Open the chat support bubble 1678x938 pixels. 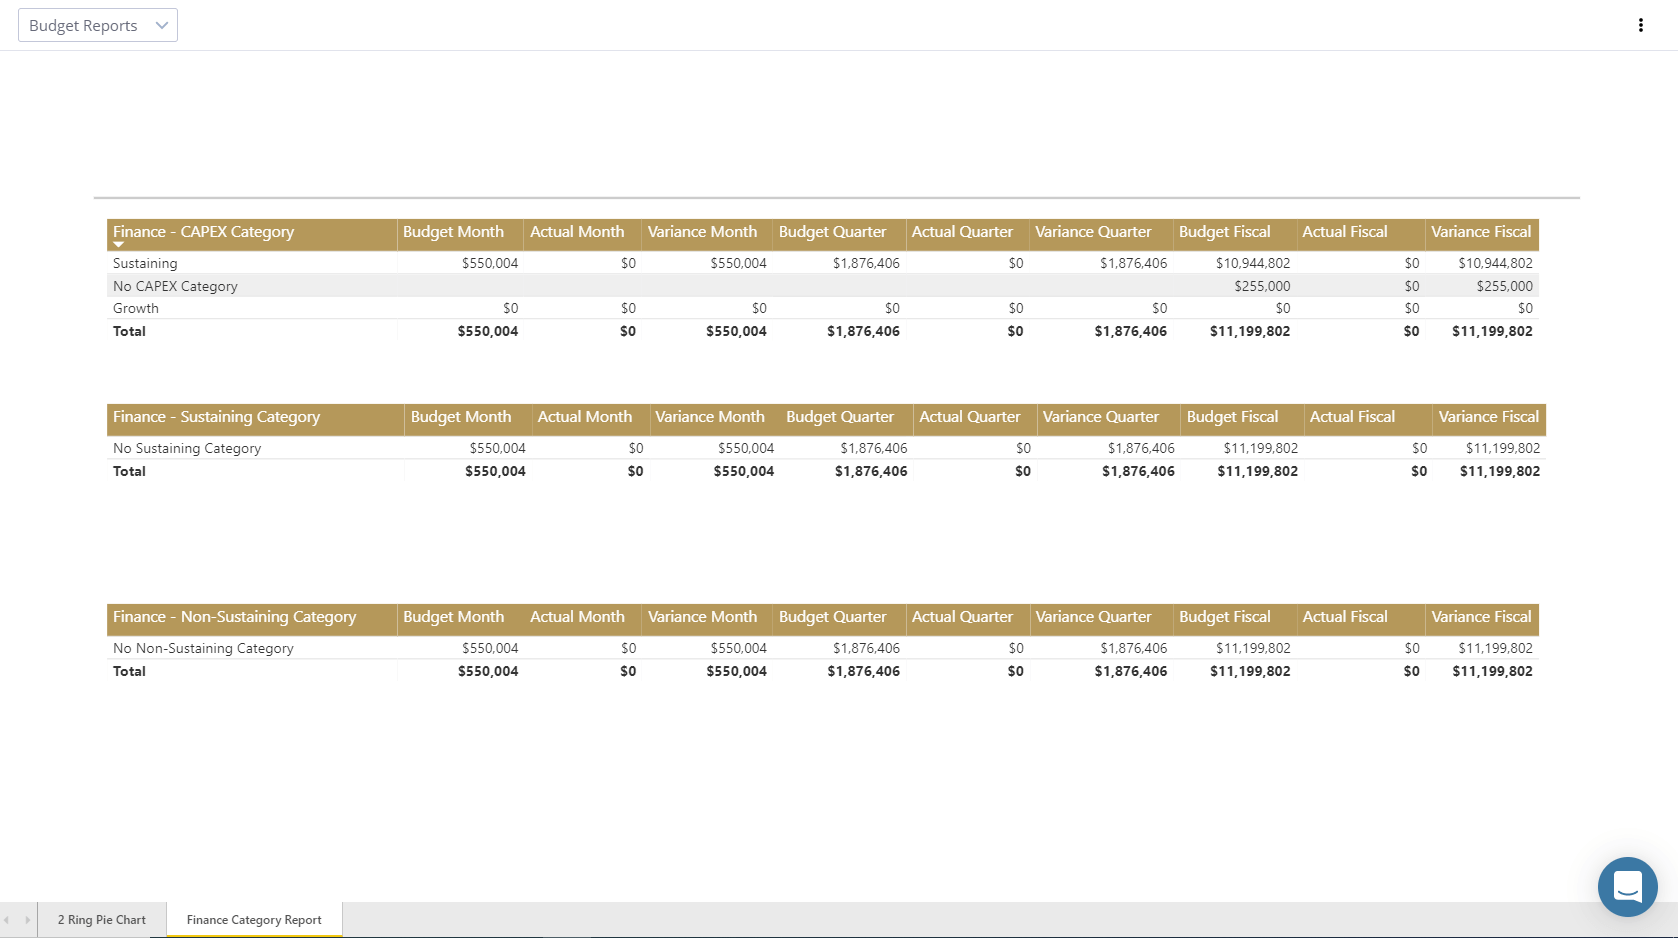click(1627, 886)
